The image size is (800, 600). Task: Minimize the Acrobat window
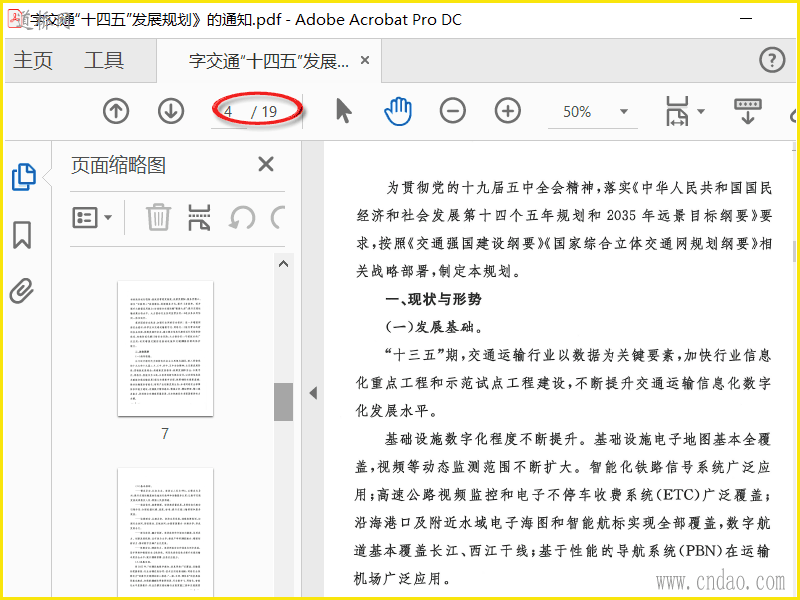click(746, 19)
